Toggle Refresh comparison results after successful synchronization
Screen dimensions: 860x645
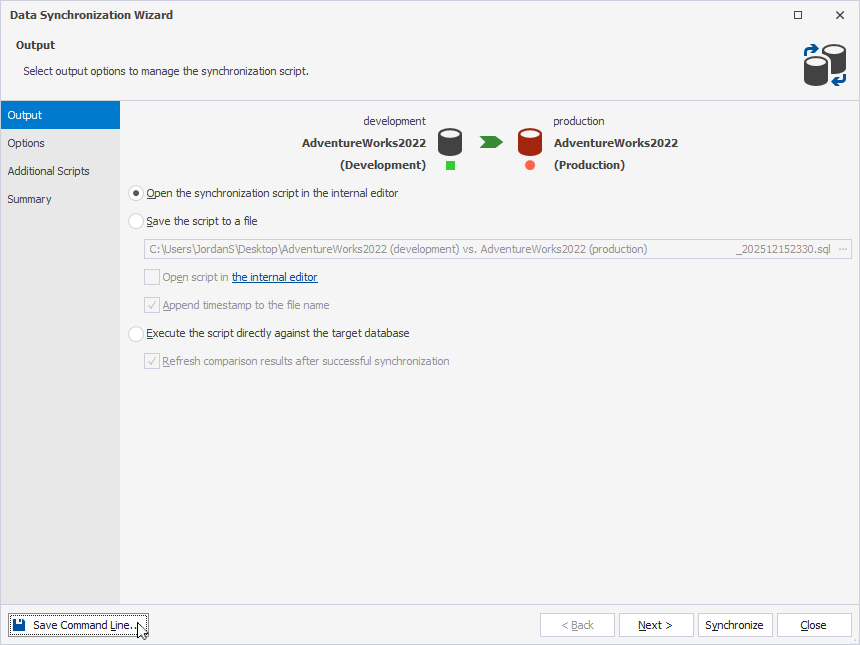click(x=152, y=361)
